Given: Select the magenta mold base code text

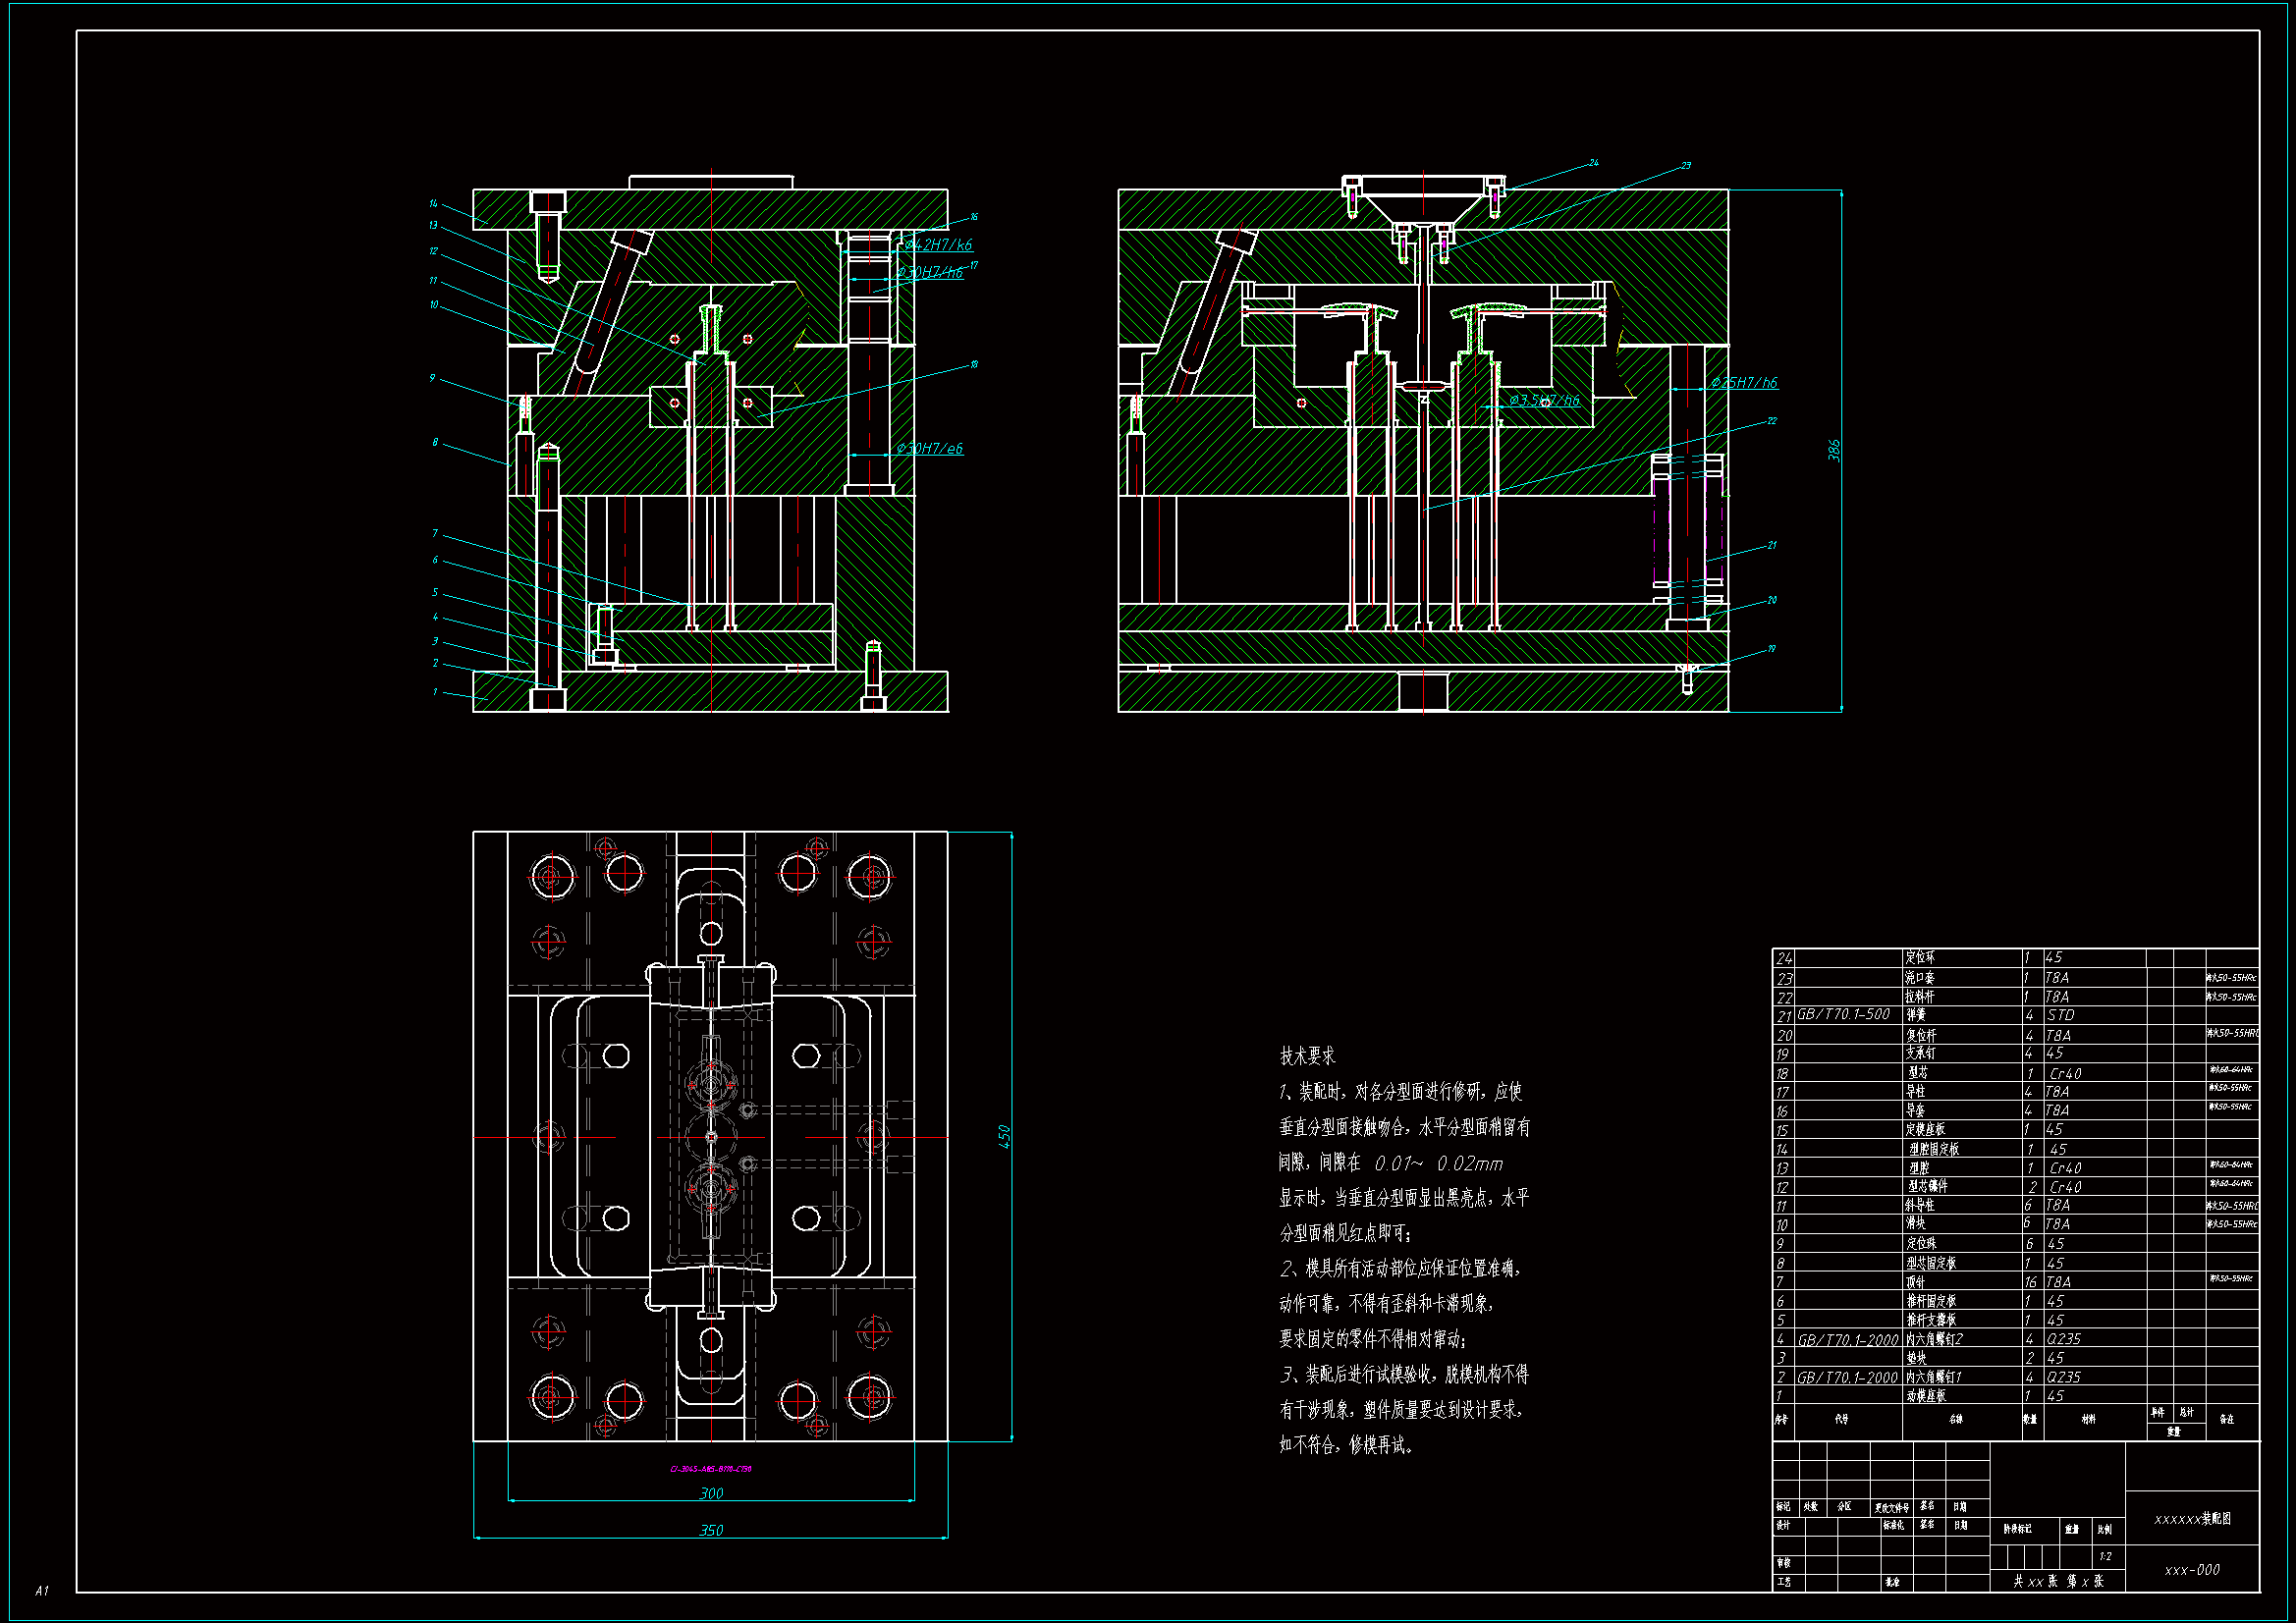Looking at the screenshot, I should click(x=711, y=1469).
